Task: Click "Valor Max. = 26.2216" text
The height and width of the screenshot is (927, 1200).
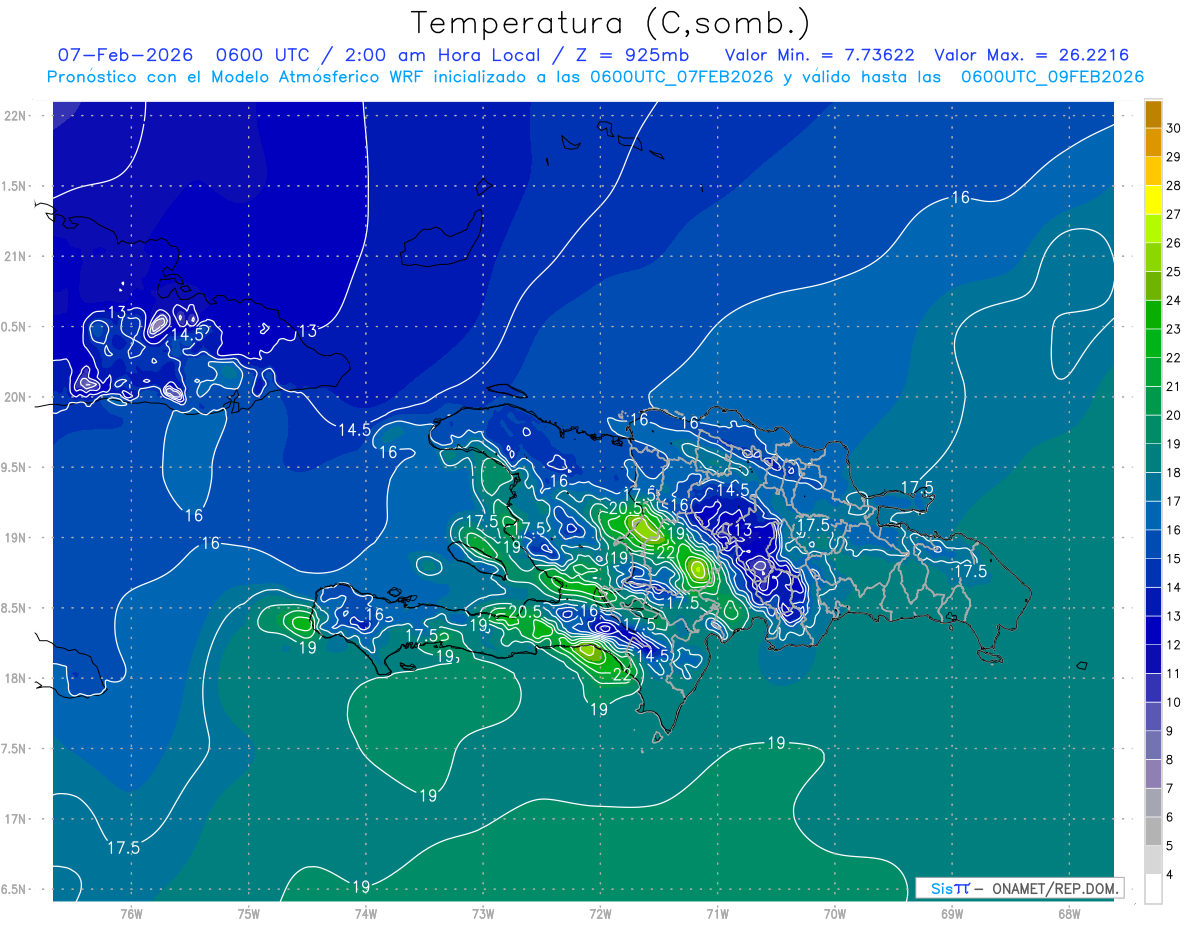Action: coord(1032,55)
